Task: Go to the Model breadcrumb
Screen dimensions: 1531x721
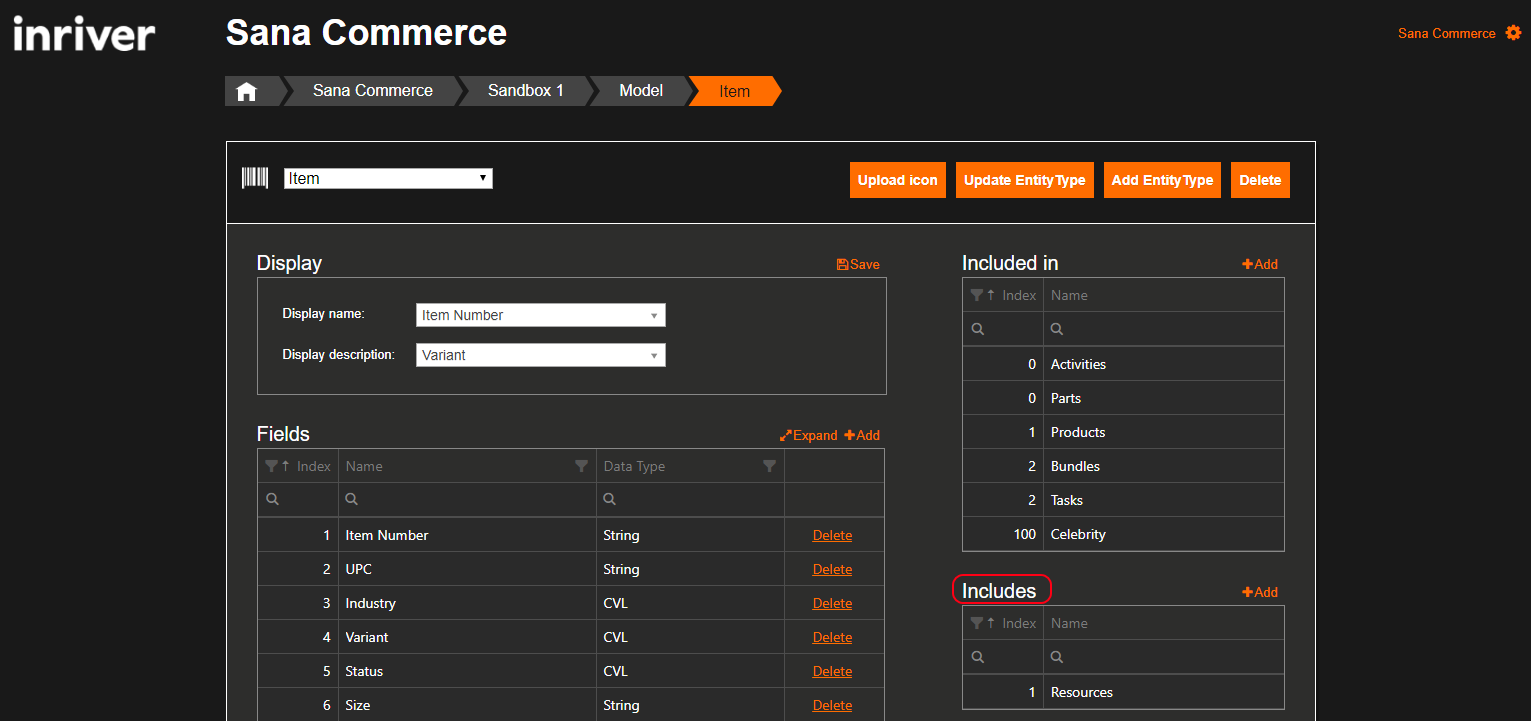Action: [641, 91]
